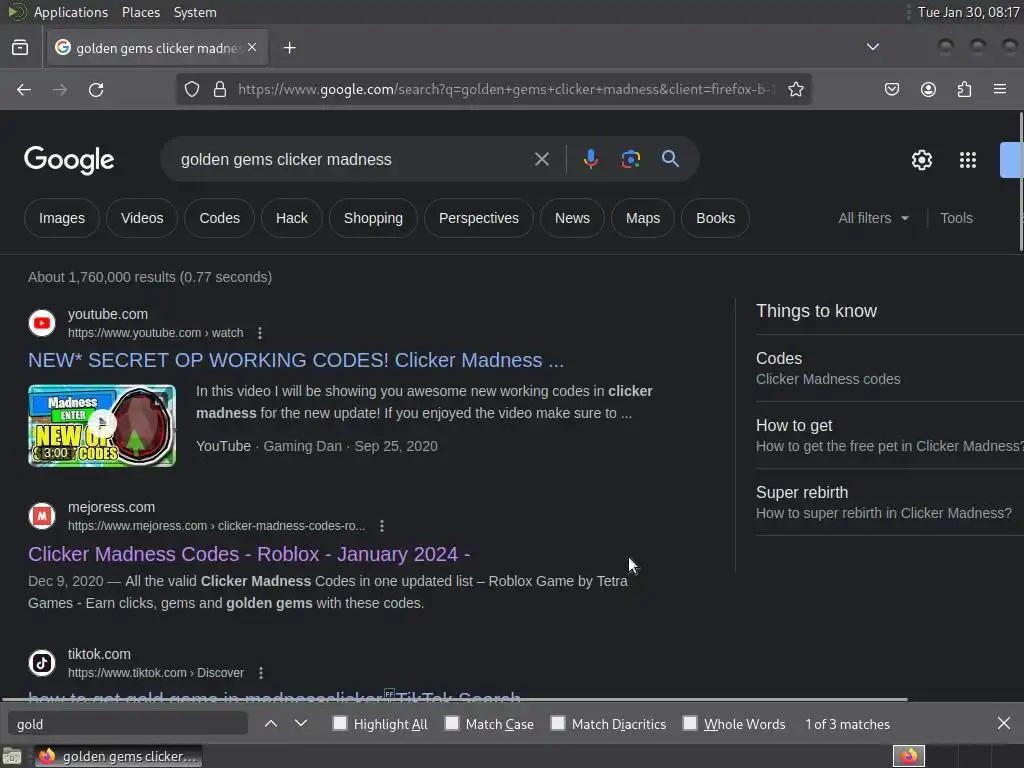The image size is (1024, 768).
Task: Enable the Match Case checkbox
Action: pos(452,724)
